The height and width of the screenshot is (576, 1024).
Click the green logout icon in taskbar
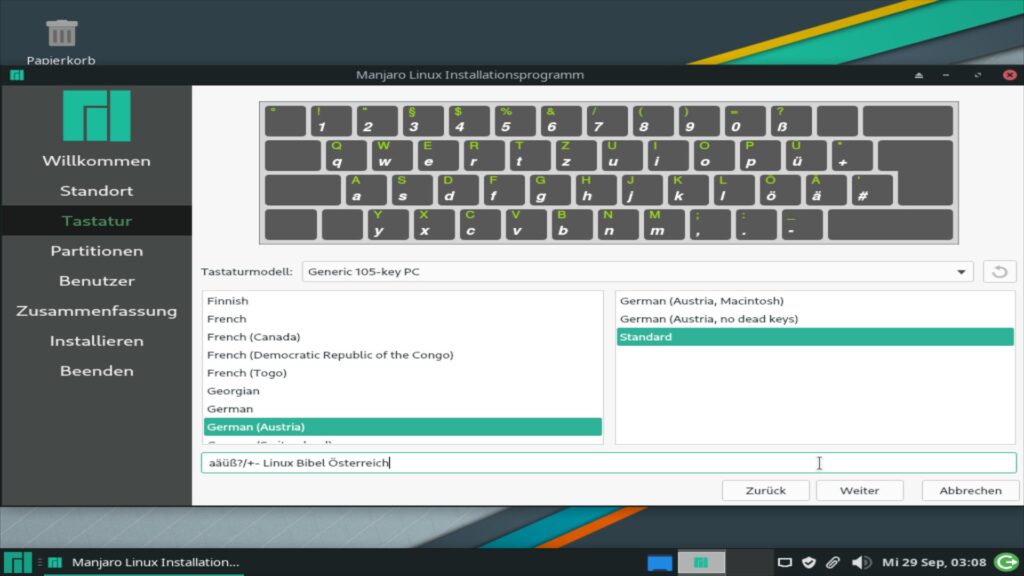1006,562
